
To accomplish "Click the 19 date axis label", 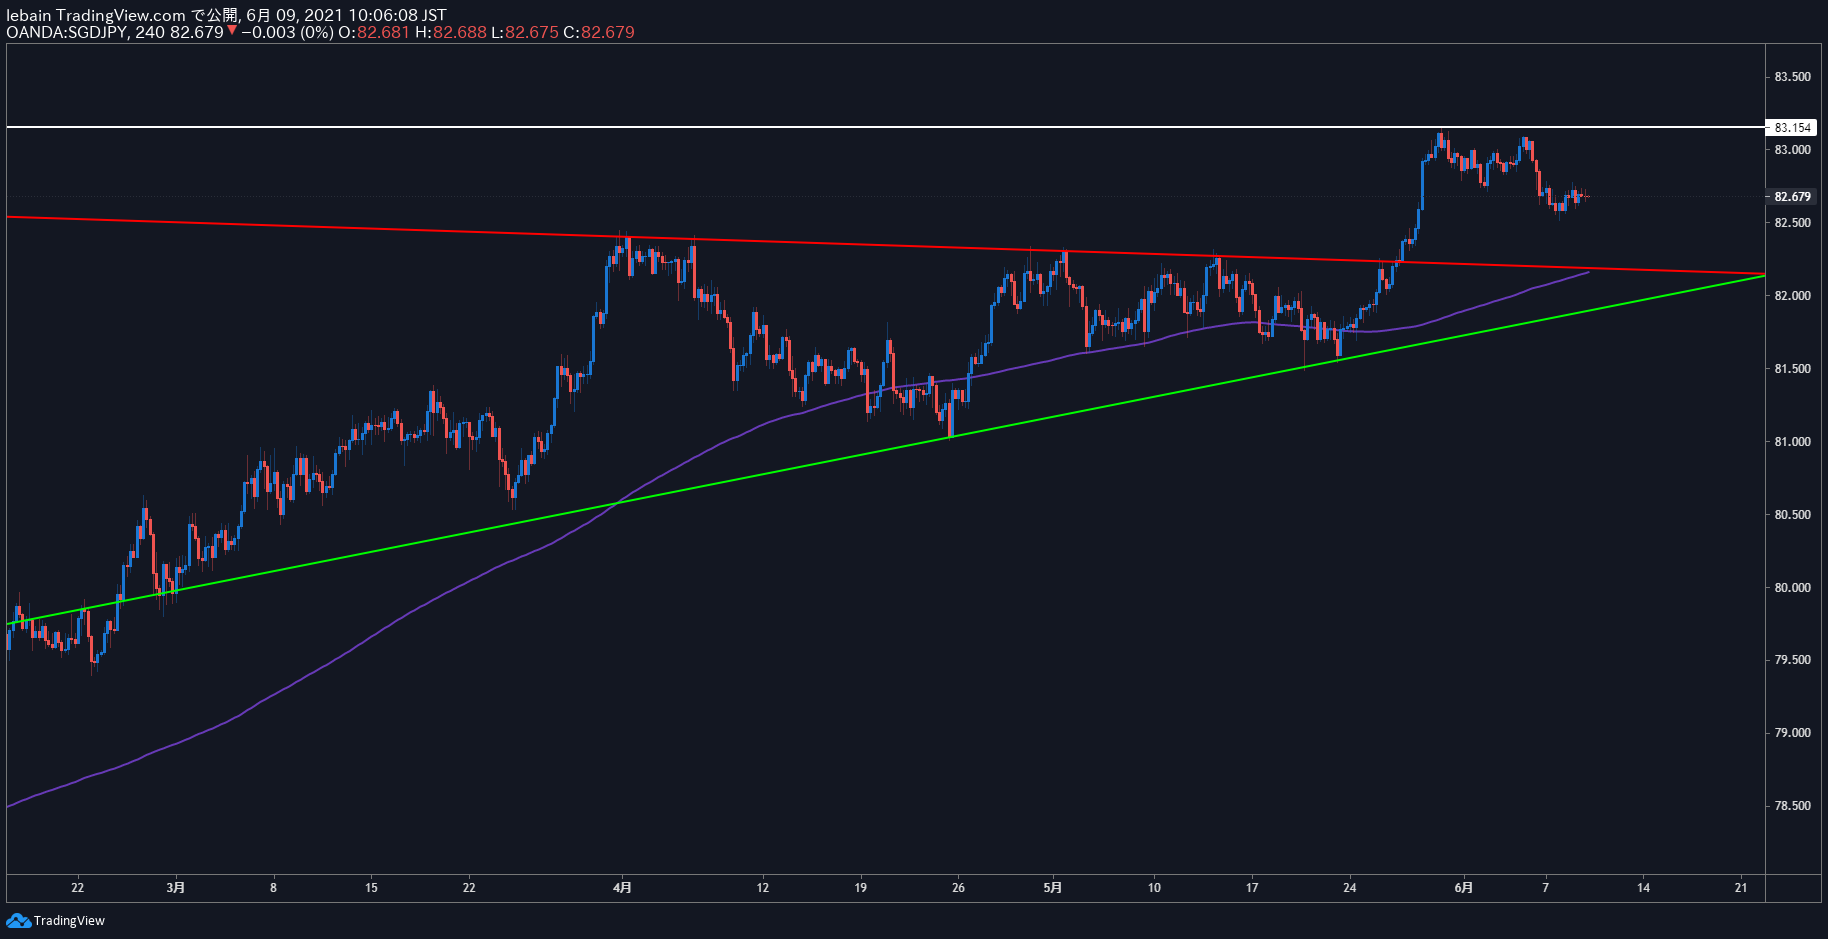I will coord(861,888).
